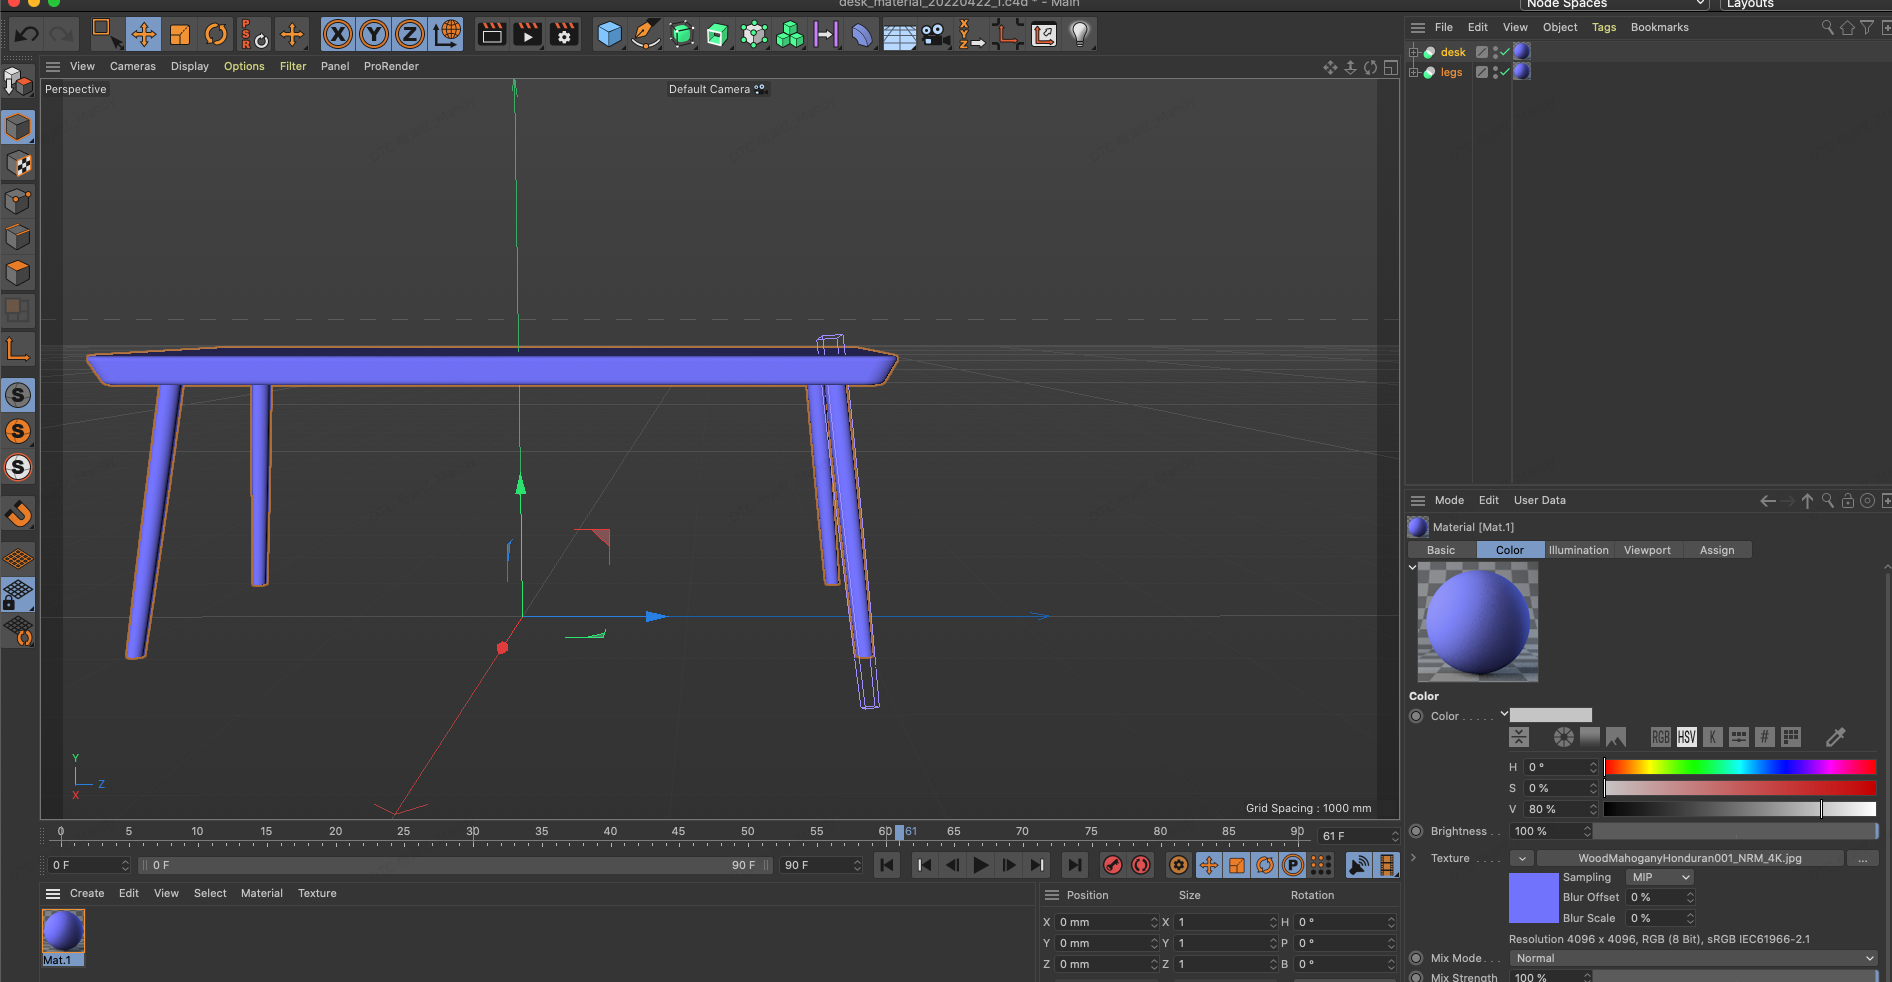Open the Cloner MoGraph icon
This screenshot has width=1892, height=982.
(790, 35)
